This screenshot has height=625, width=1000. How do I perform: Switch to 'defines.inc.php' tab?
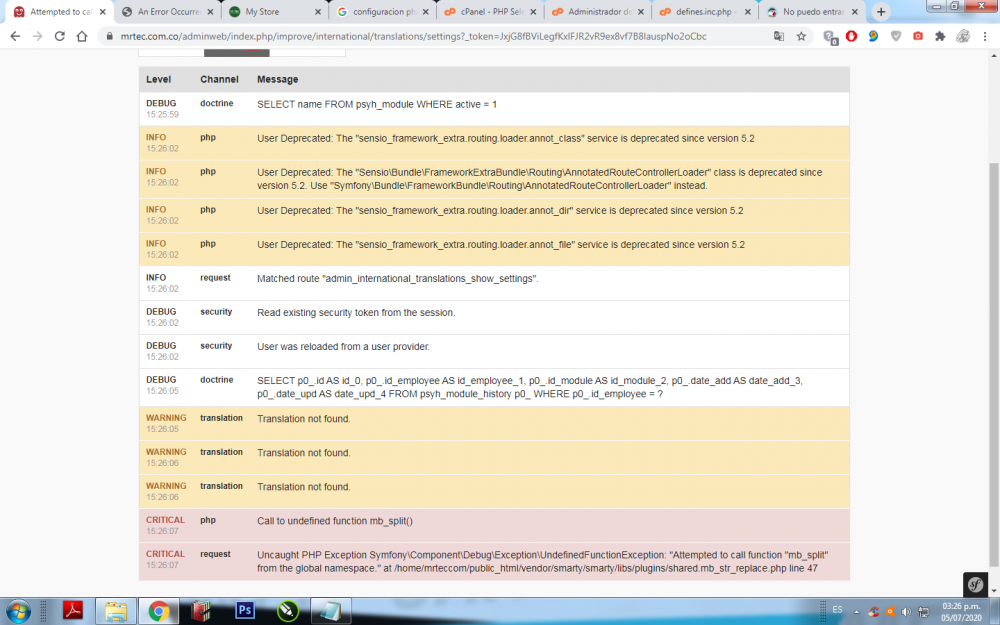706,11
